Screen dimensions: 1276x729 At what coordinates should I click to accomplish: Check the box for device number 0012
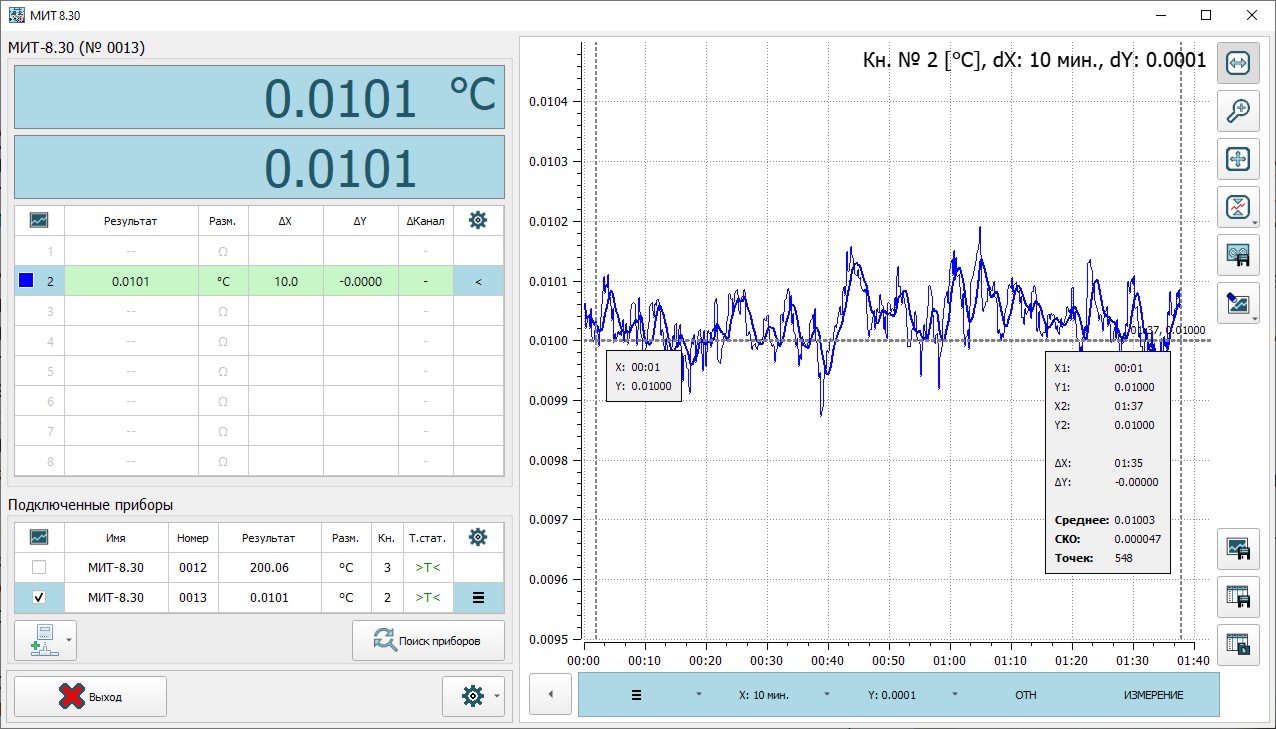[39, 568]
